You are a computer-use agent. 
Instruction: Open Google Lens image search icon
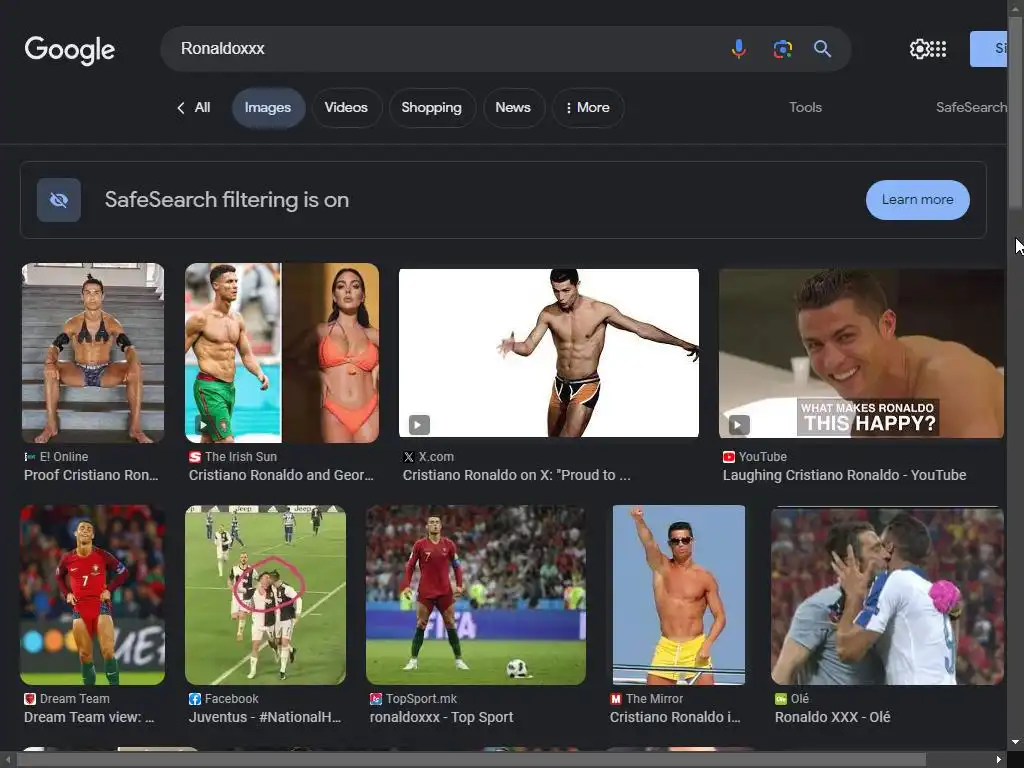[782, 49]
